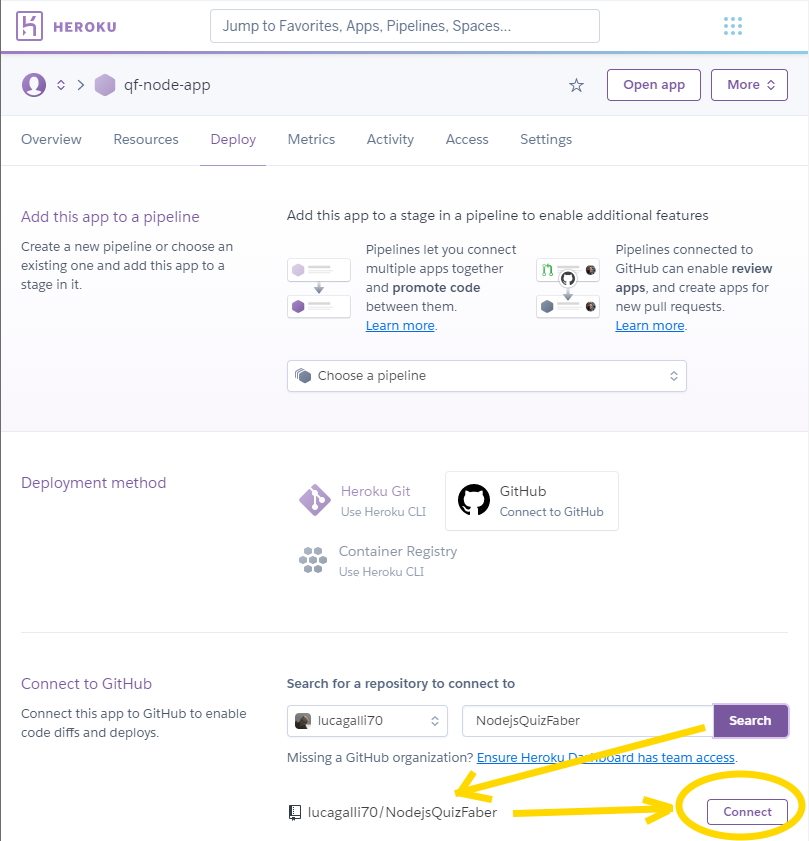Expand the More menu button
Image resolution: width=809 pixels, height=841 pixels.
click(750, 85)
